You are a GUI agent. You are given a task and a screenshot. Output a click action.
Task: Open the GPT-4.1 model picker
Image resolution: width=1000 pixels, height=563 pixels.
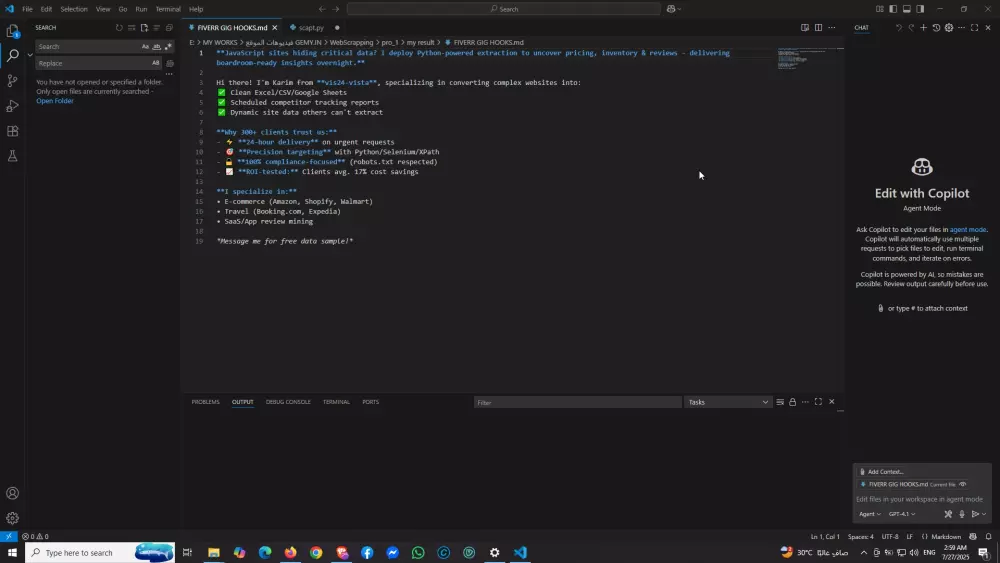click(902, 514)
